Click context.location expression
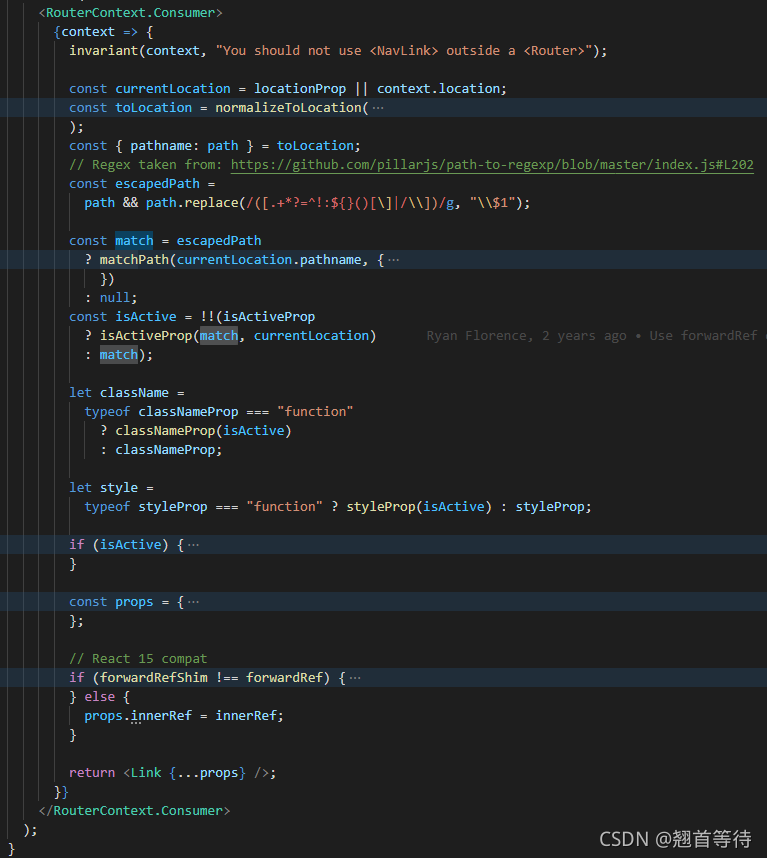 point(440,89)
